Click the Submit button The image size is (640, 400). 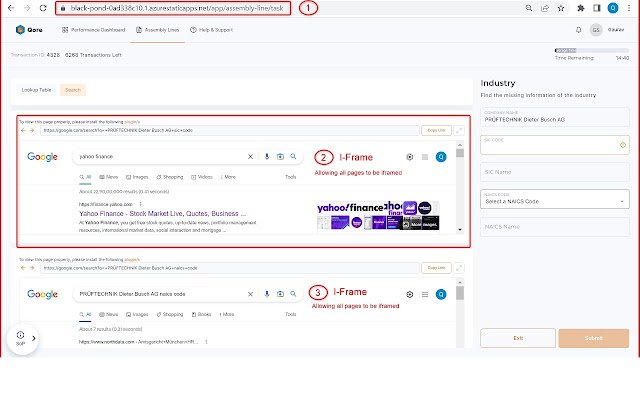[x=594, y=338]
